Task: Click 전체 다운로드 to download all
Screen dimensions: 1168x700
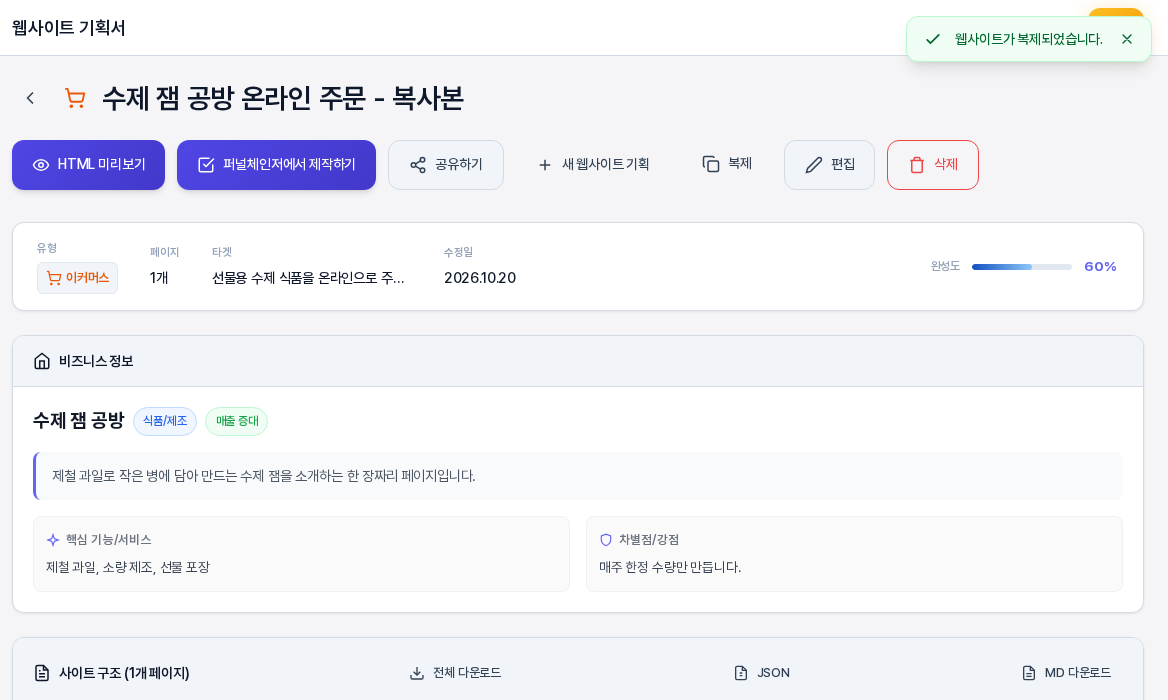Action: [x=456, y=673]
